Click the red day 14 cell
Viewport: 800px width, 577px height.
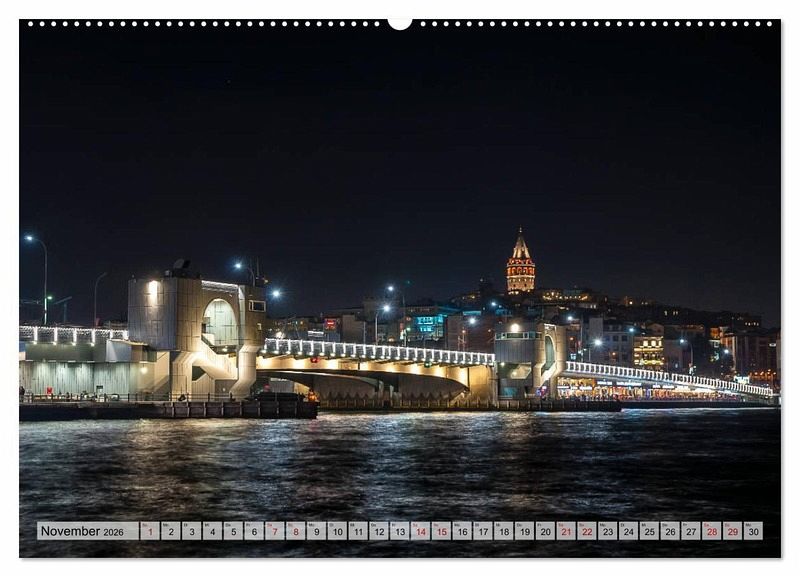(420, 531)
